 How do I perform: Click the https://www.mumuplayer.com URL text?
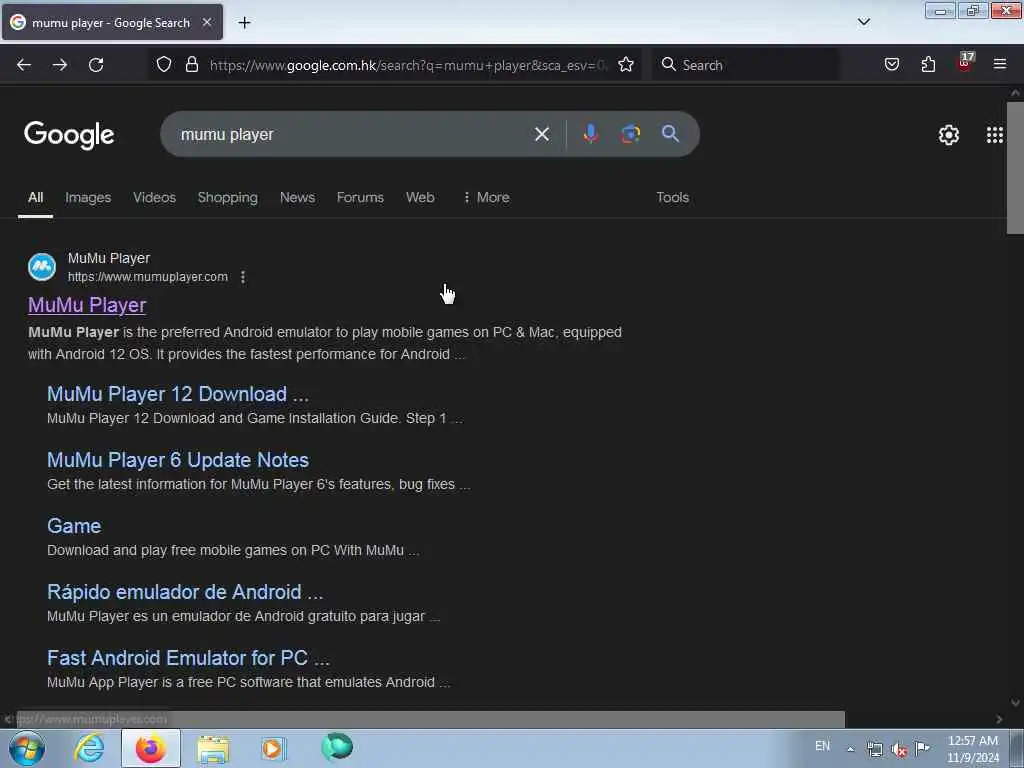pos(148,277)
